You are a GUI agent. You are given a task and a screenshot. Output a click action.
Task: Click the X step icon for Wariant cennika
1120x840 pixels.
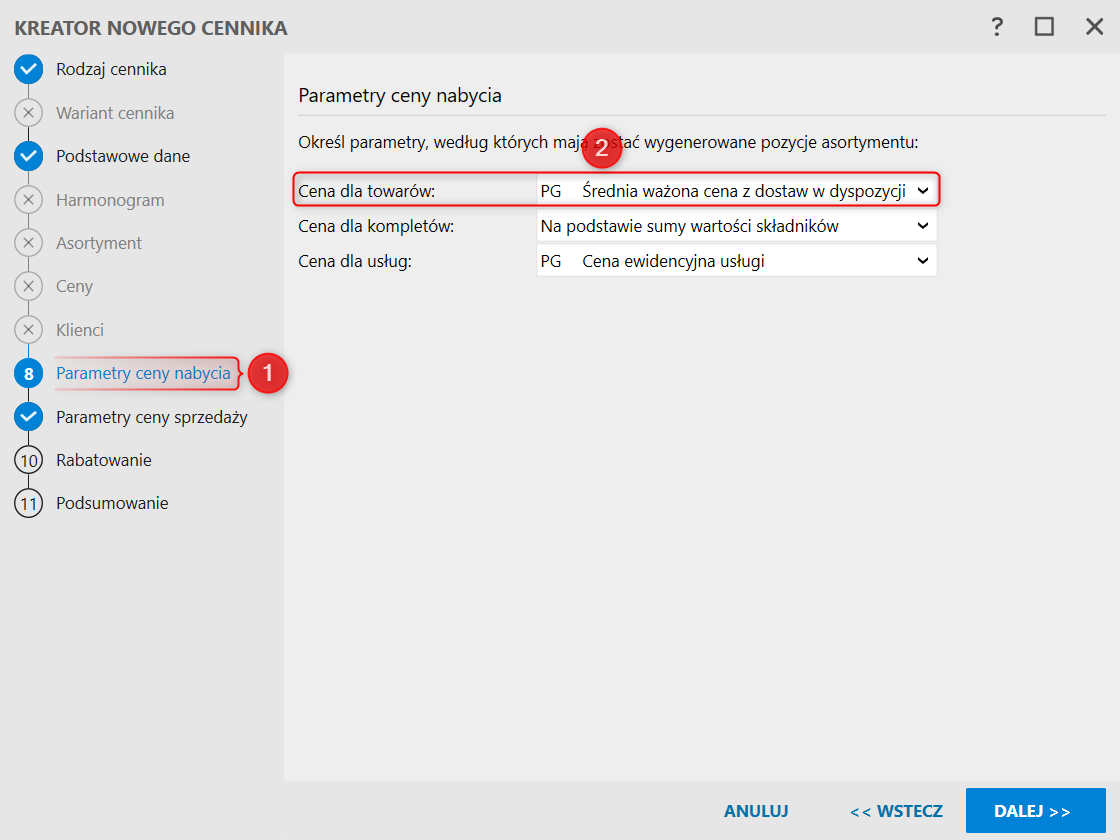coord(28,113)
